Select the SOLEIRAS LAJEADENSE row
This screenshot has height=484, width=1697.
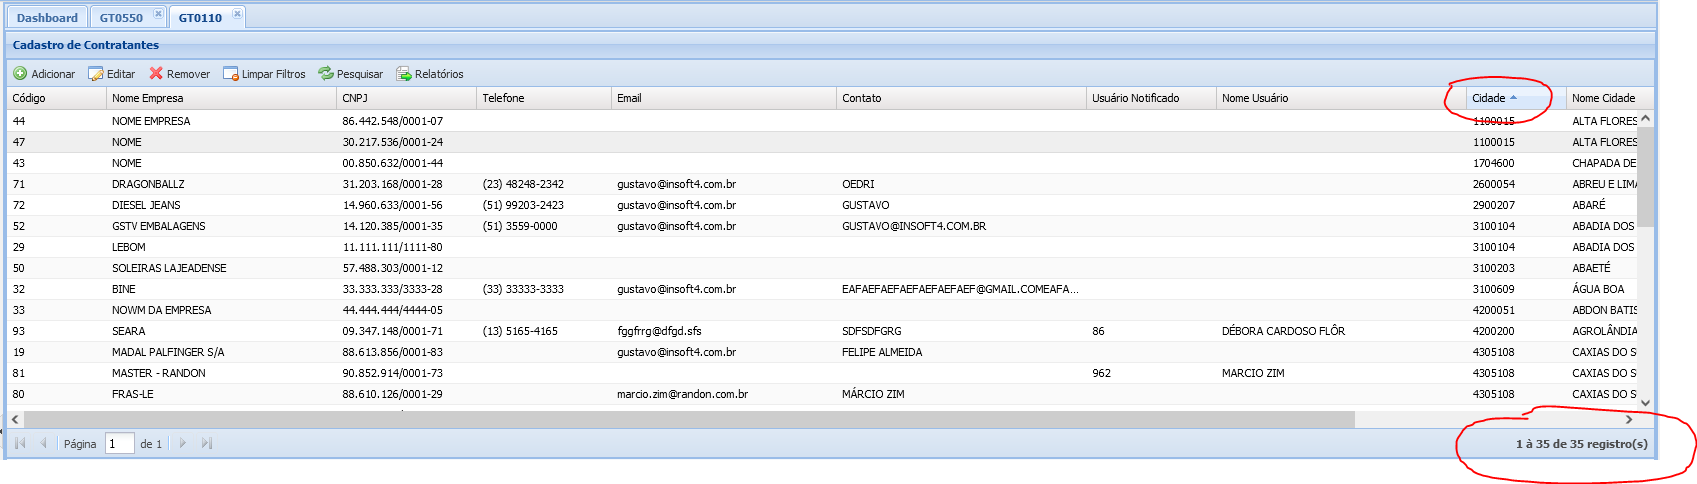[x=822, y=268]
